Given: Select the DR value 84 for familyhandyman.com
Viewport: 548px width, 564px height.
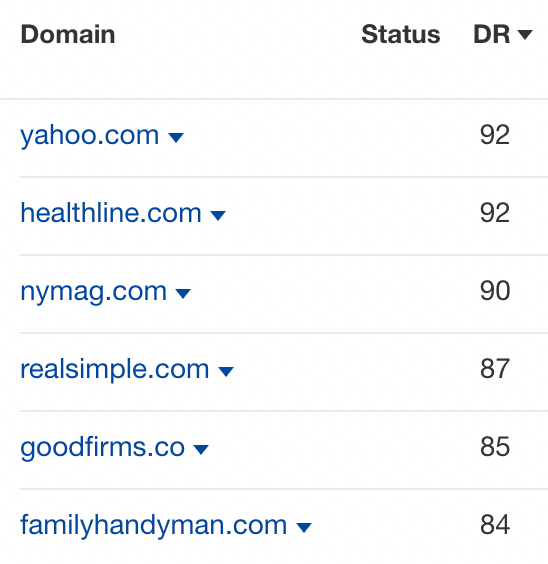Looking at the screenshot, I should pos(495,525).
